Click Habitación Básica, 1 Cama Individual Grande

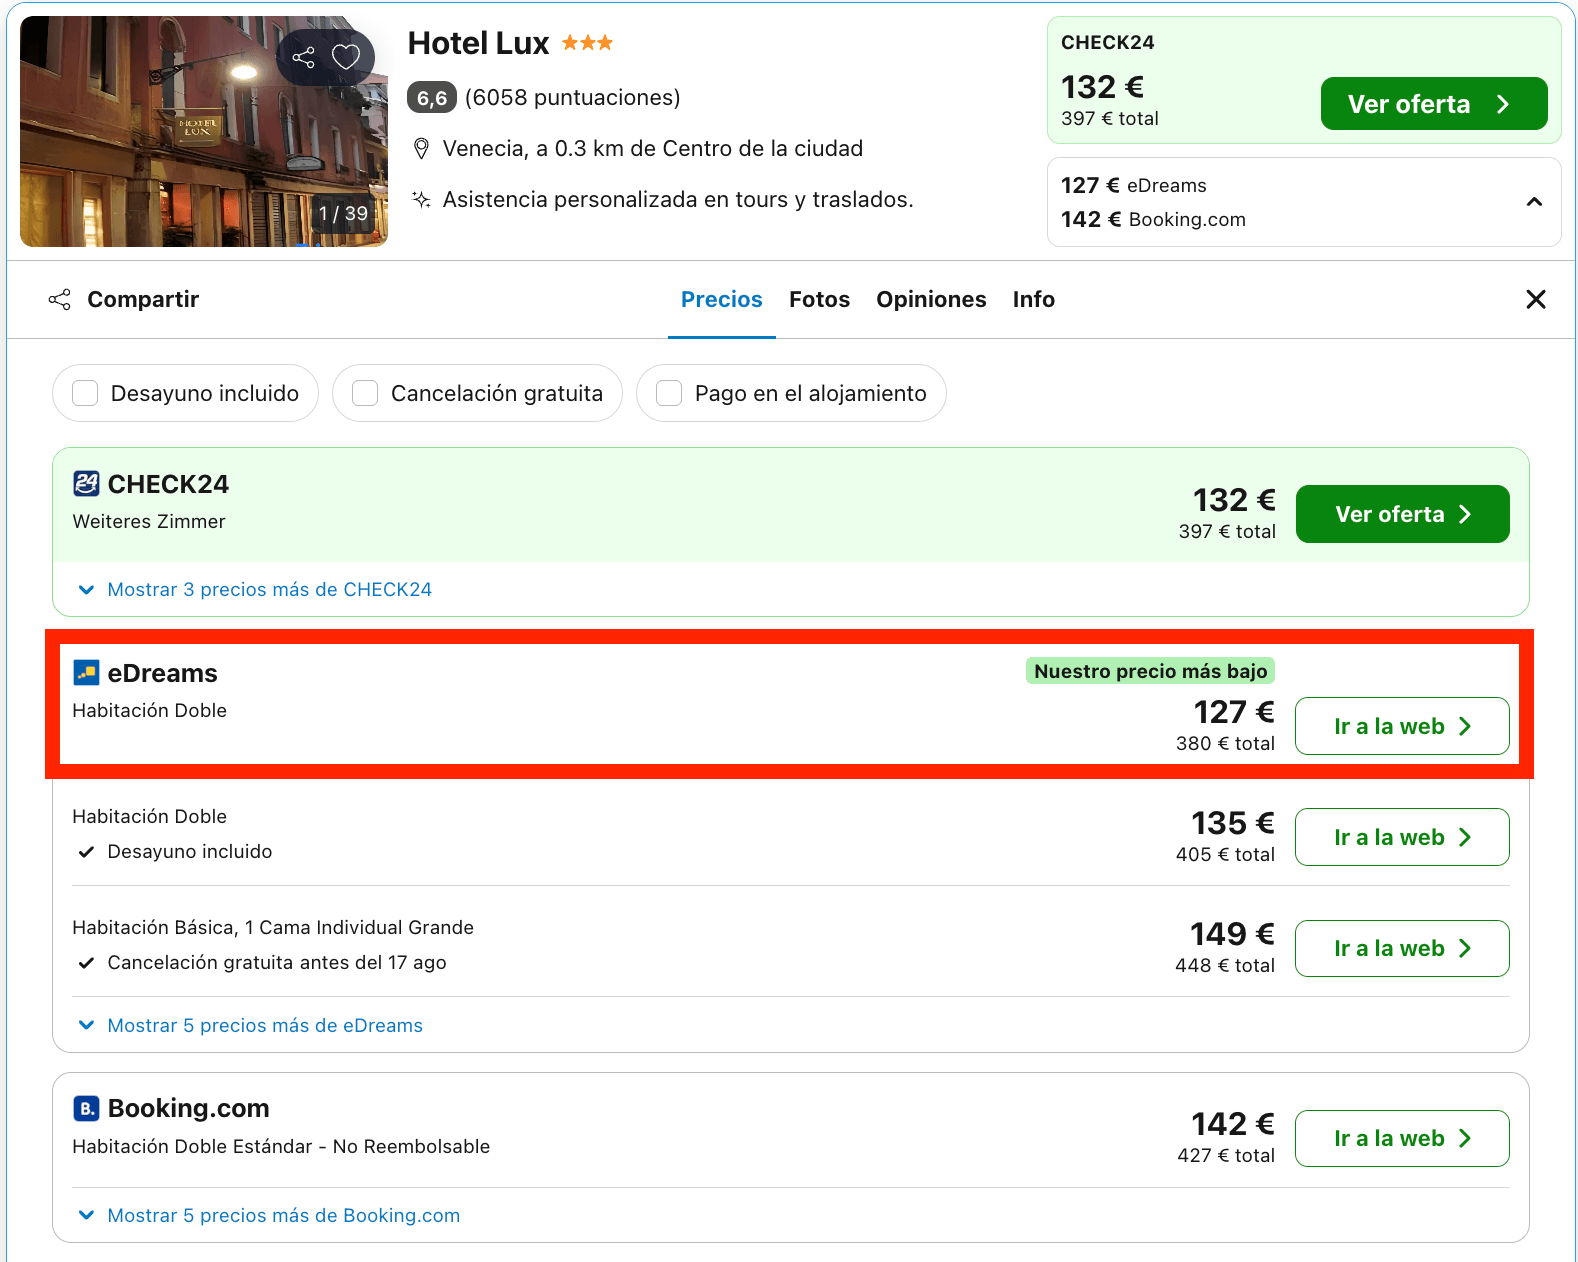point(273,927)
